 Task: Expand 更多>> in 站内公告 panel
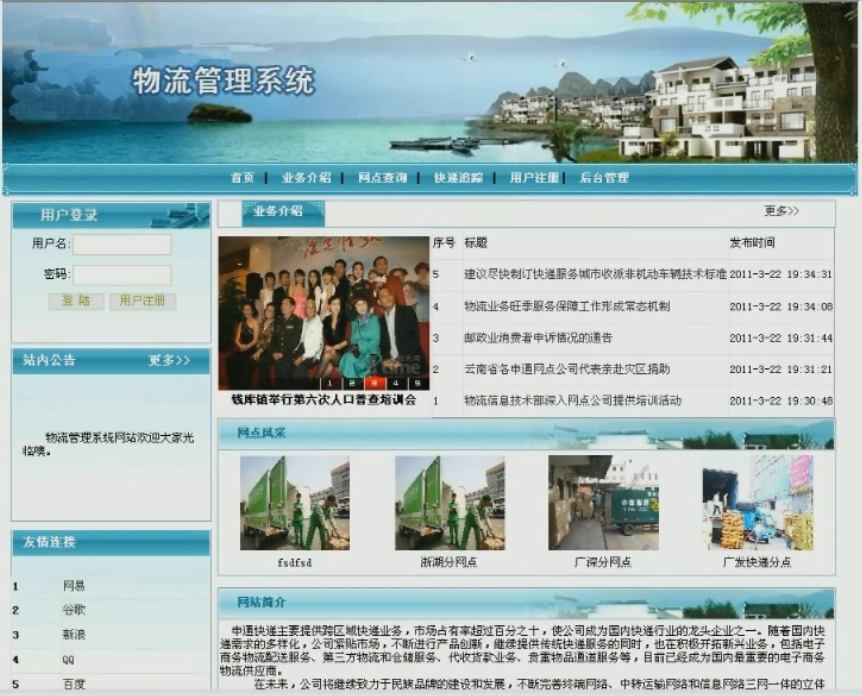(x=169, y=360)
